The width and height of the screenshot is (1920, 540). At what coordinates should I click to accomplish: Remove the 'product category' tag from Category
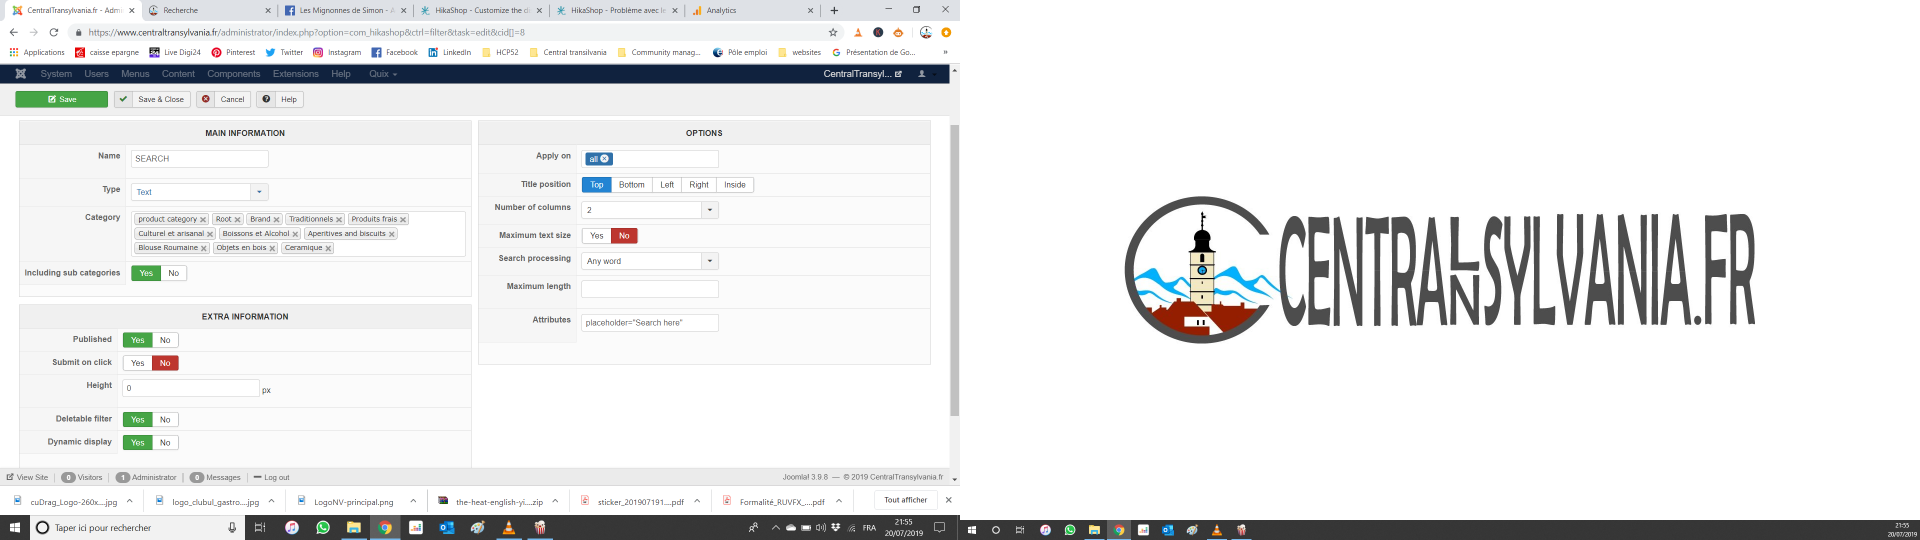203,220
